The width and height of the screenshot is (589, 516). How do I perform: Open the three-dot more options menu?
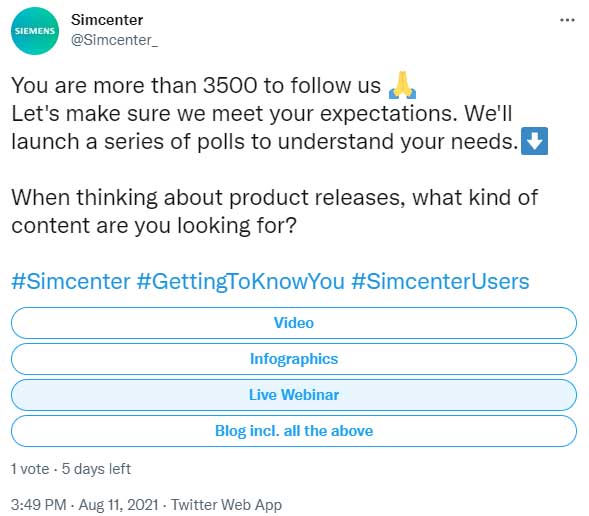567,20
